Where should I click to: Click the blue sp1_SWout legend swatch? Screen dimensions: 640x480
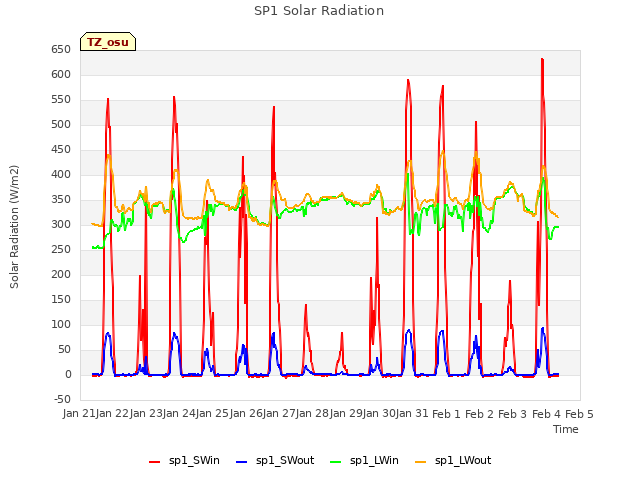point(242,462)
